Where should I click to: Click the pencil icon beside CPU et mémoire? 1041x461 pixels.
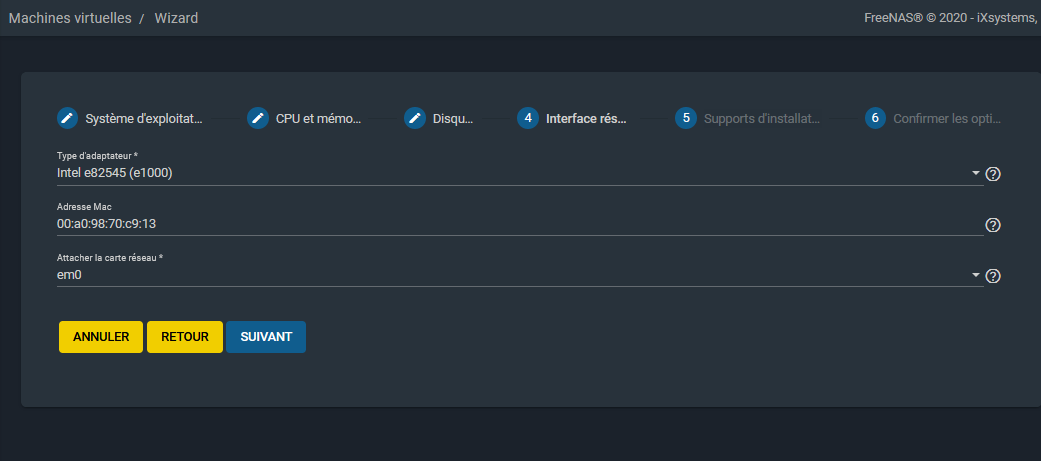coord(258,118)
